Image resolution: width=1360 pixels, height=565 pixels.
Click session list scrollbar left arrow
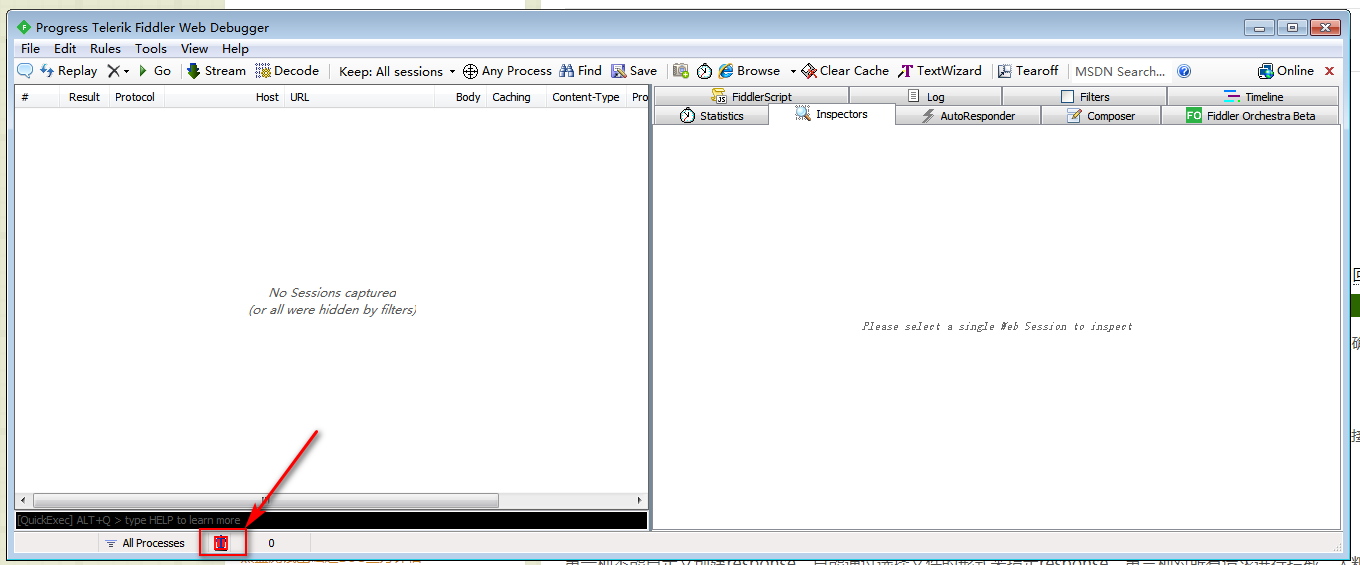point(23,500)
